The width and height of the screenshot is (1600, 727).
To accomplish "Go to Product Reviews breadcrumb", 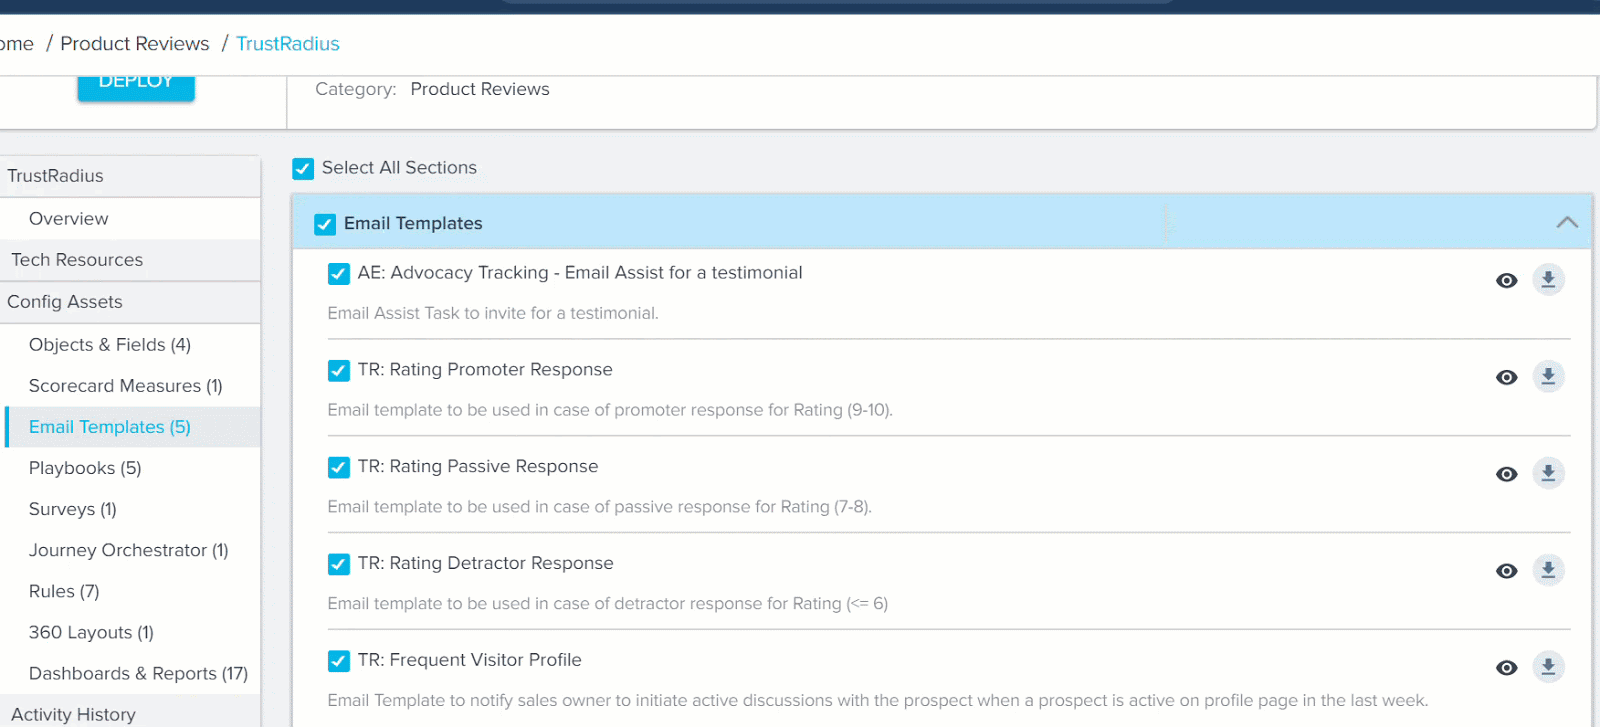I will (x=135, y=44).
